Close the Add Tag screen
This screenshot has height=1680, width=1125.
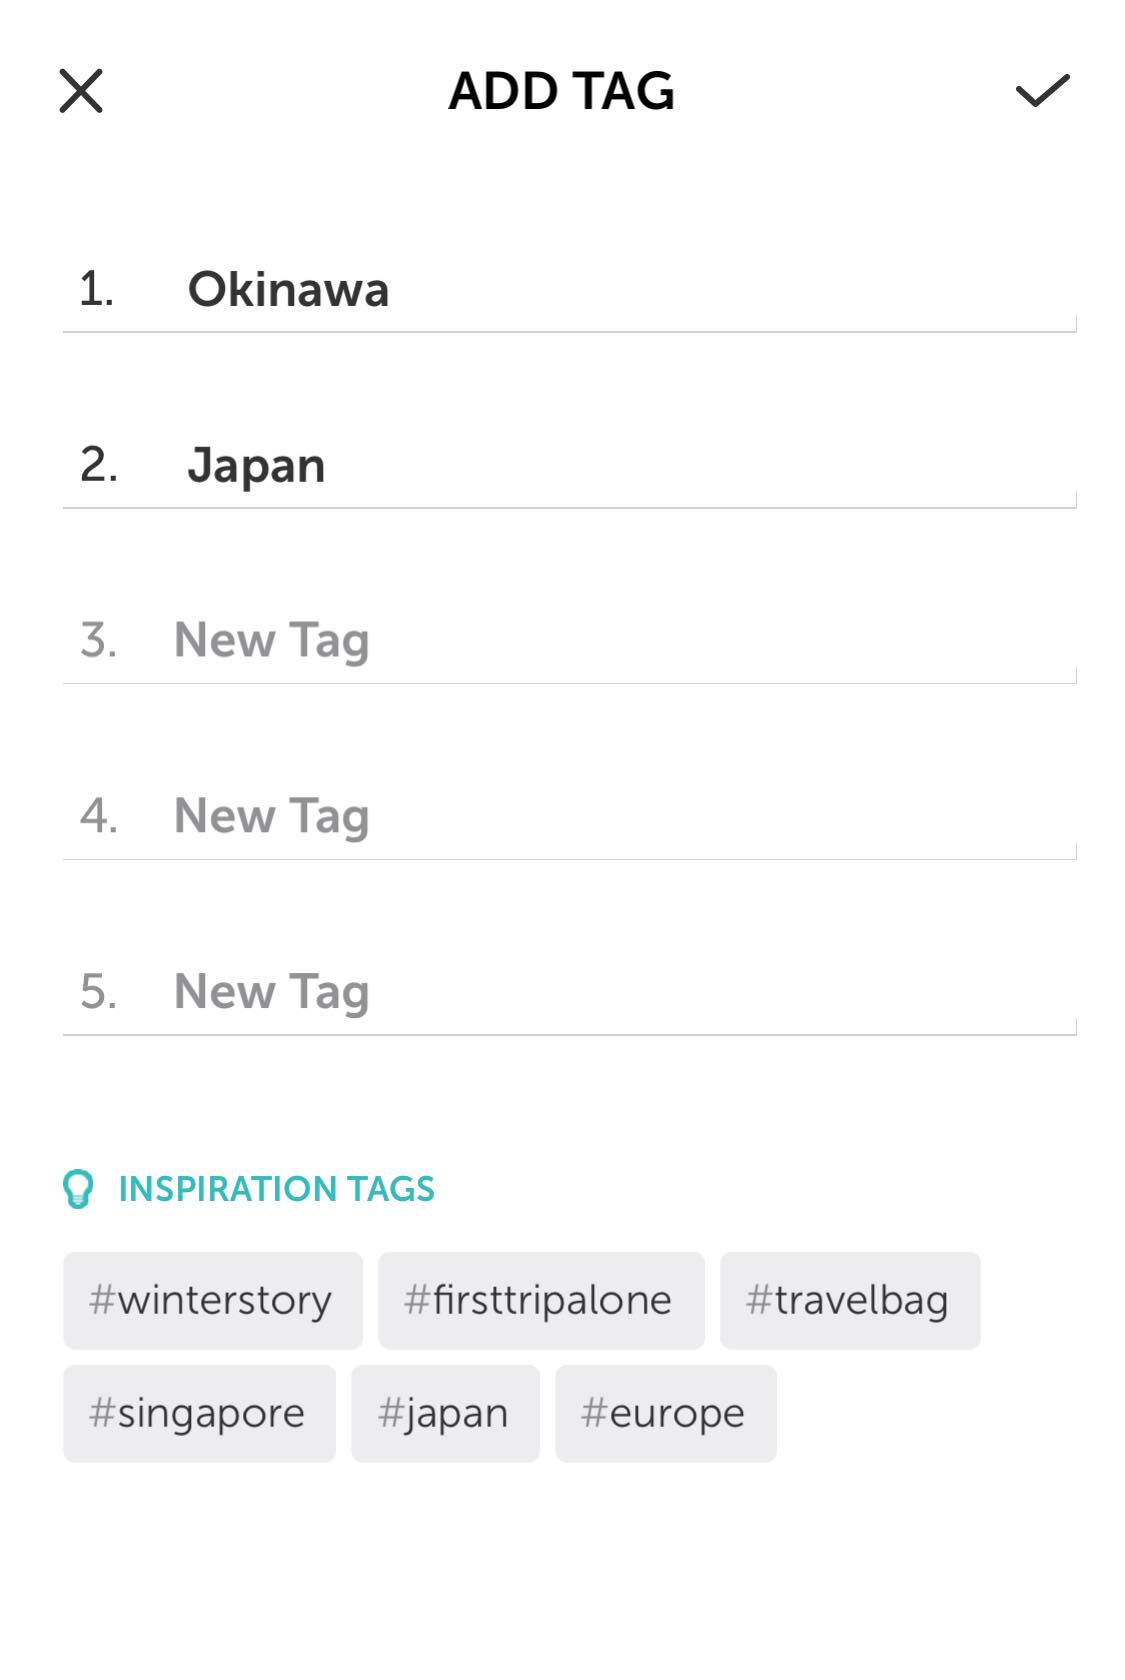[81, 91]
